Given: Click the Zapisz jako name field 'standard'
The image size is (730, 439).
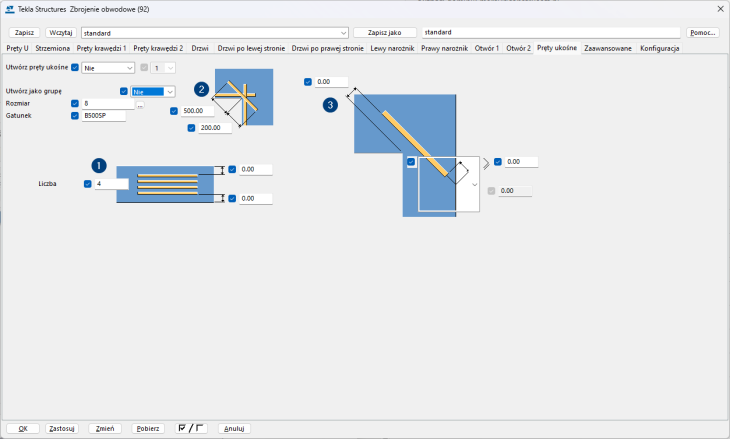Looking at the screenshot, I should coord(551,33).
